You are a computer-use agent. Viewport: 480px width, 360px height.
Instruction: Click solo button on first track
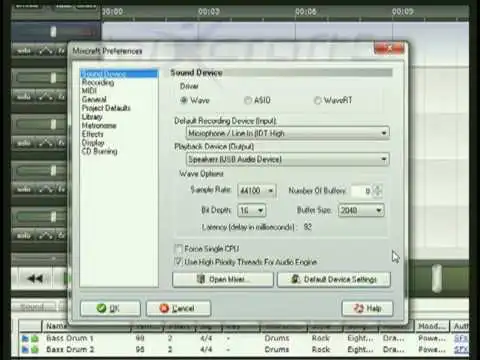24,51
